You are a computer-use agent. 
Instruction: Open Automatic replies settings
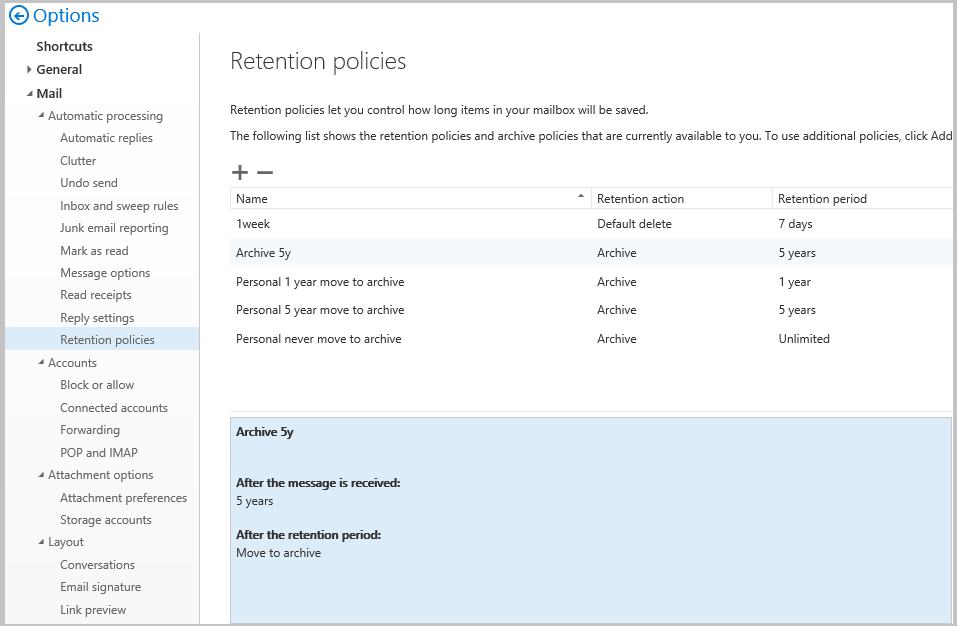click(x=106, y=138)
